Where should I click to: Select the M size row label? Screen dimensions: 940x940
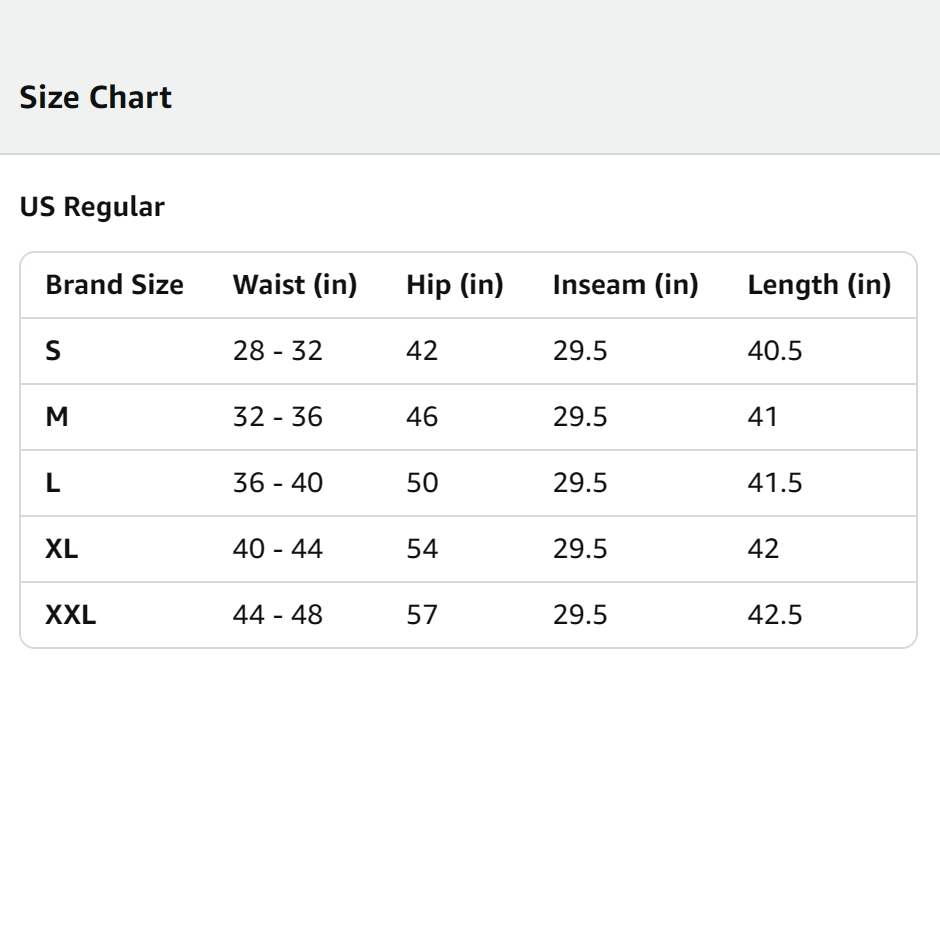57,417
